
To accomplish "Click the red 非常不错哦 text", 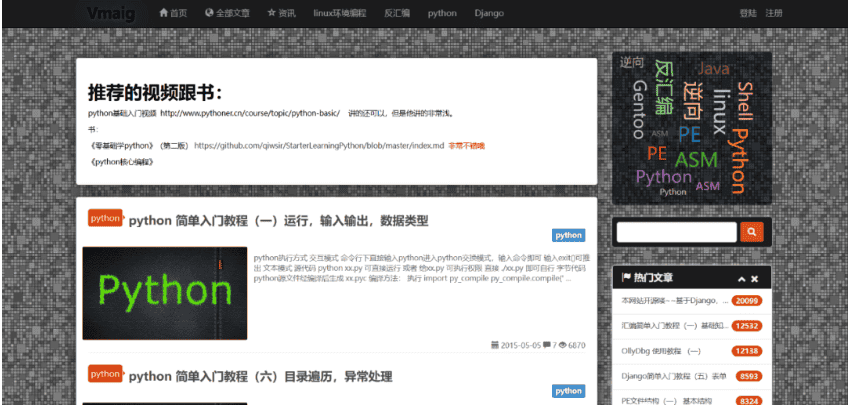I will click(466, 145).
